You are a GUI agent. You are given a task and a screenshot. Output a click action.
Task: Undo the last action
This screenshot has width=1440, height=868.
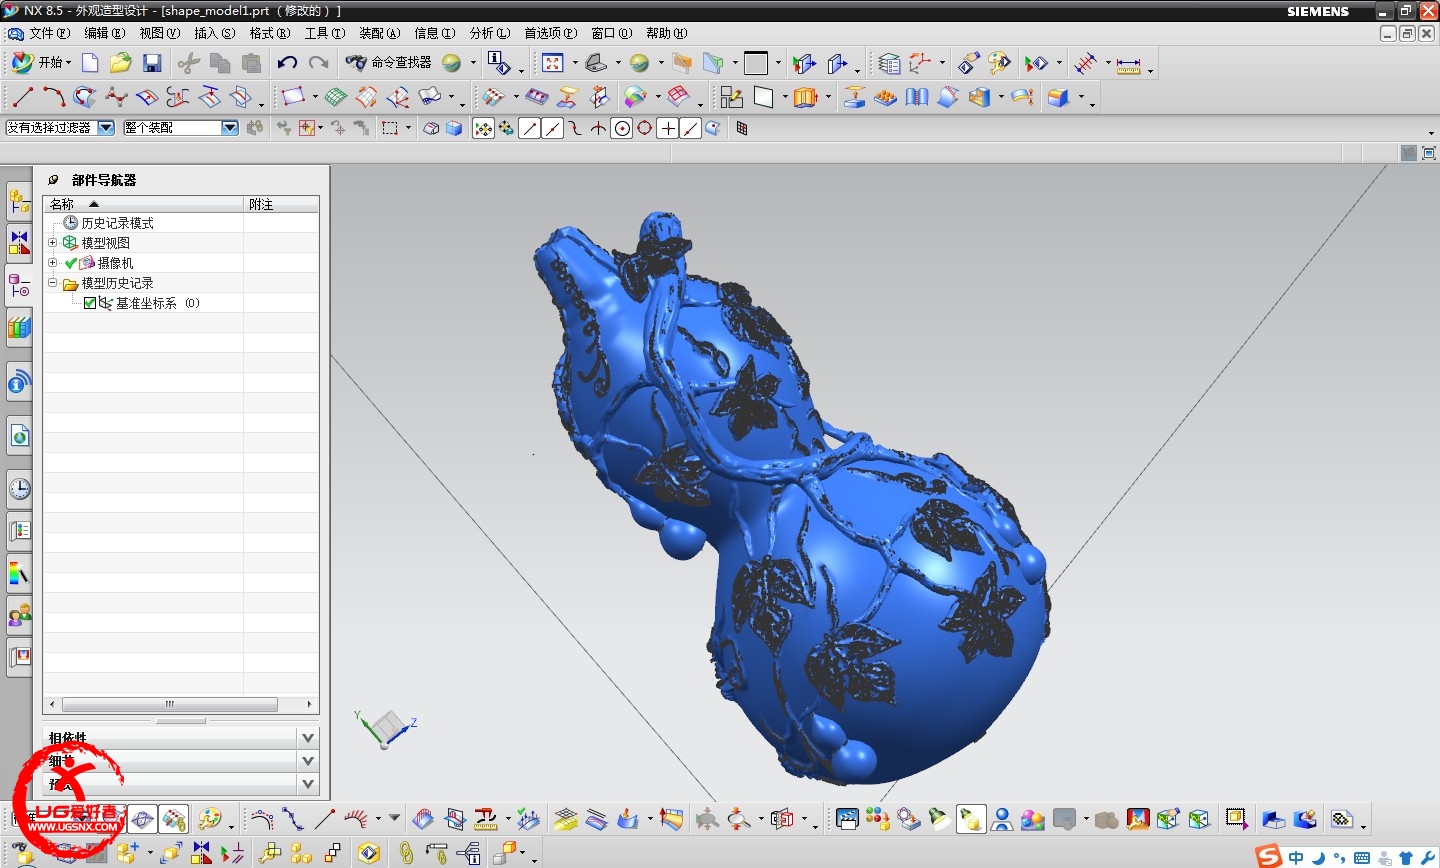pyautogui.click(x=287, y=63)
